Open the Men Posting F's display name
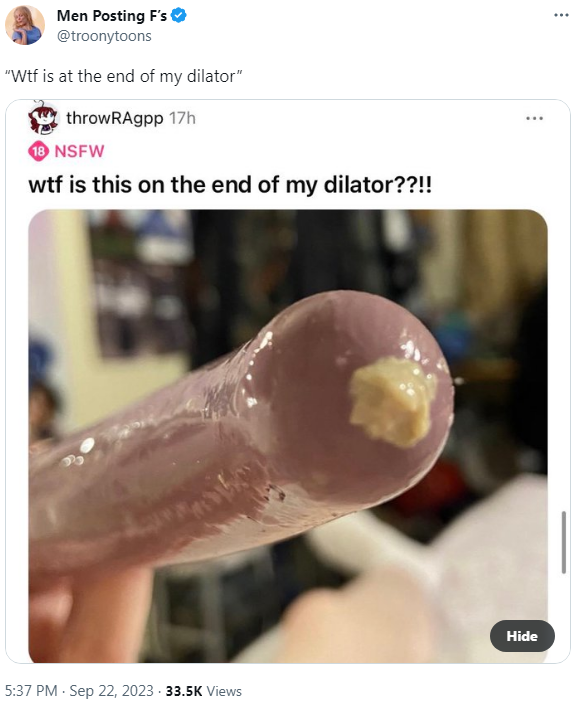Screen dimensions: 576x704 [112, 16]
